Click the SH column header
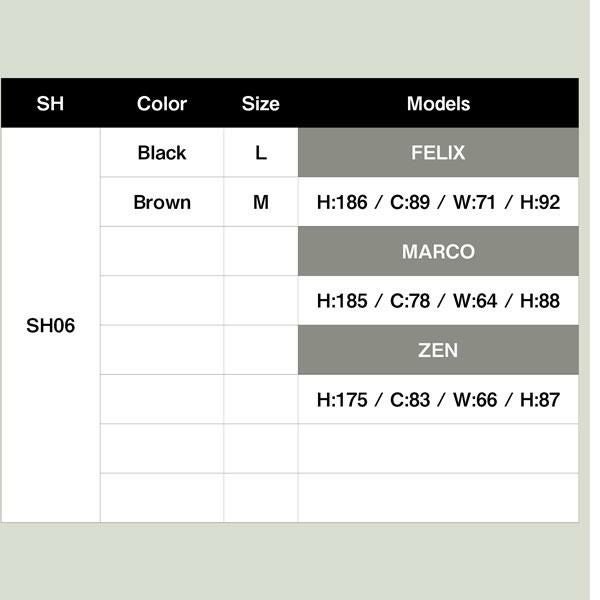 (50, 104)
